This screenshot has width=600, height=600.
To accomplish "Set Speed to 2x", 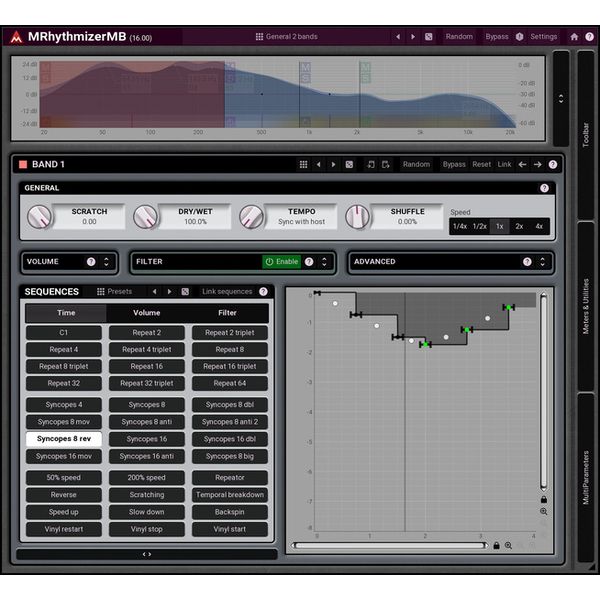I will [519, 226].
